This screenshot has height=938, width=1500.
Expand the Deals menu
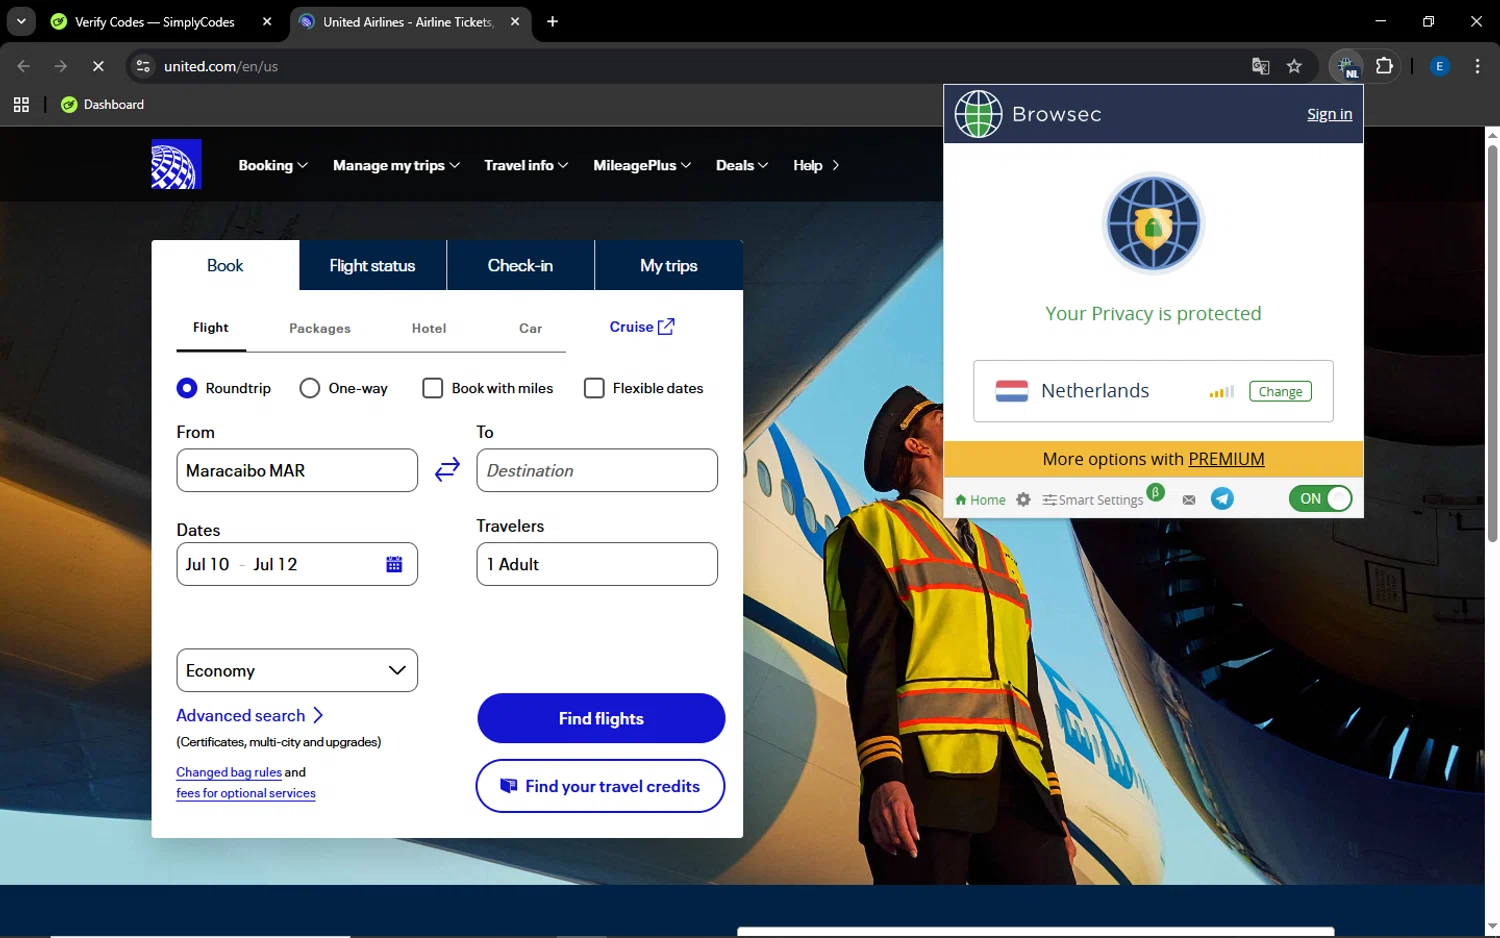tap(742, 165)
